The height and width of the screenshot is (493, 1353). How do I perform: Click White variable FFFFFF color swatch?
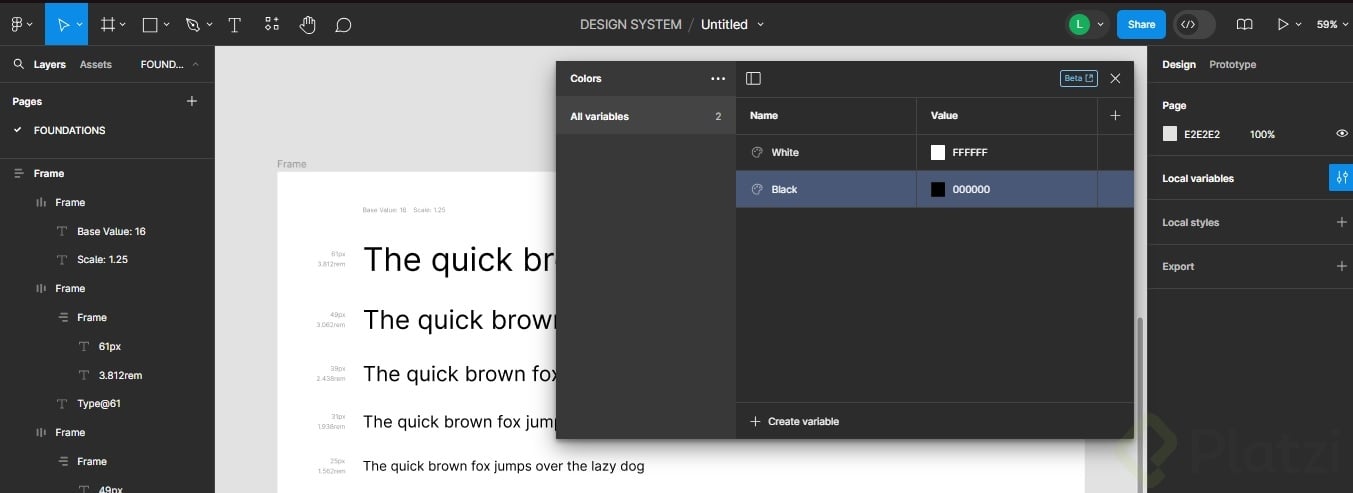pyautogui.click(x=938, y=152)
